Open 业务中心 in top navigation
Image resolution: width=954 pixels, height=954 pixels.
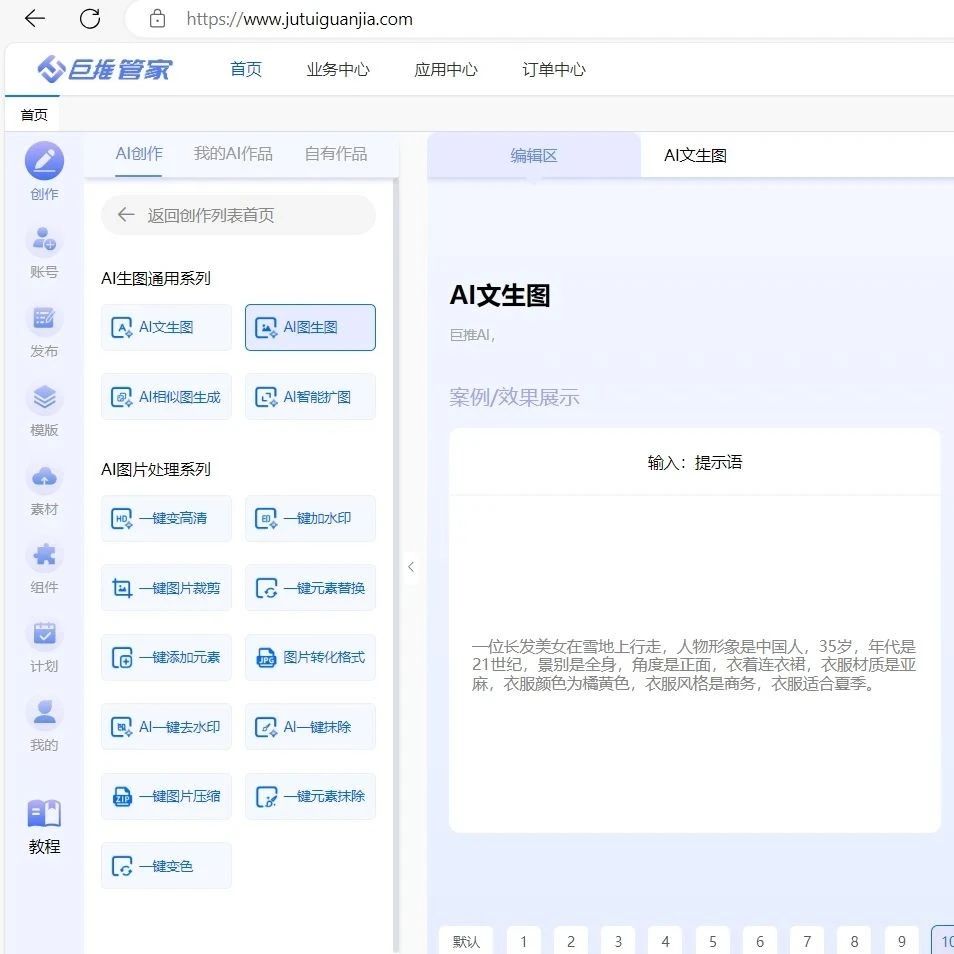tap(338, 69)
